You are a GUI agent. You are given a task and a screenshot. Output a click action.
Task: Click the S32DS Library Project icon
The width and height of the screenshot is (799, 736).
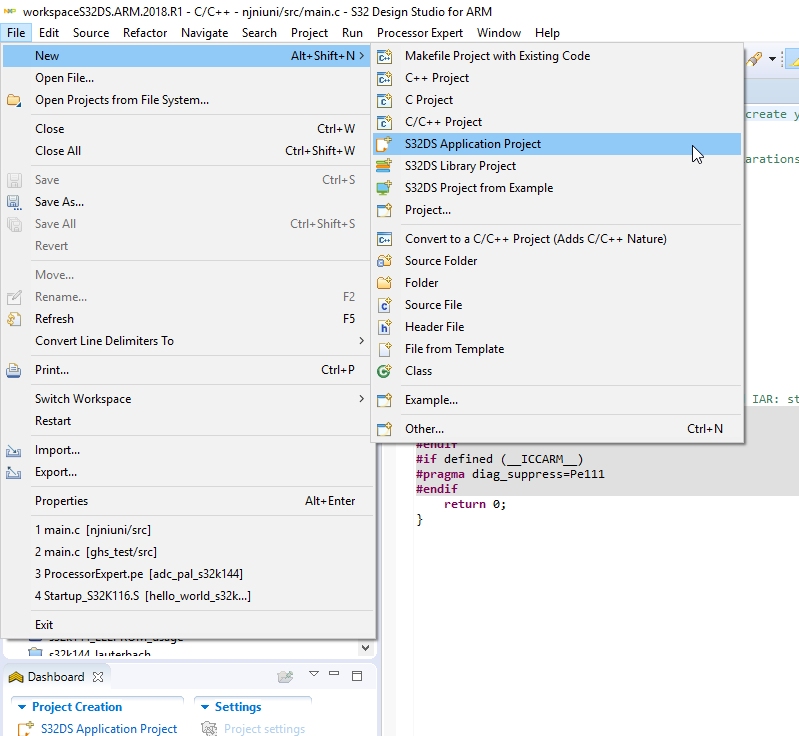(385, 166)
